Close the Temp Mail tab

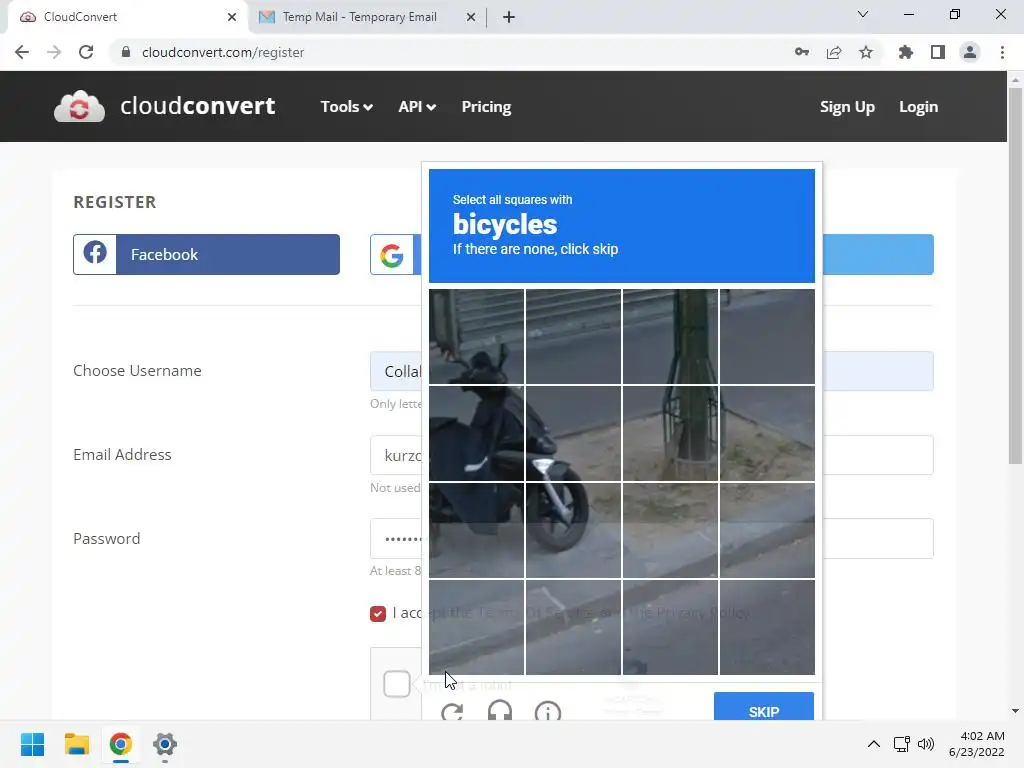pos(470,17)
